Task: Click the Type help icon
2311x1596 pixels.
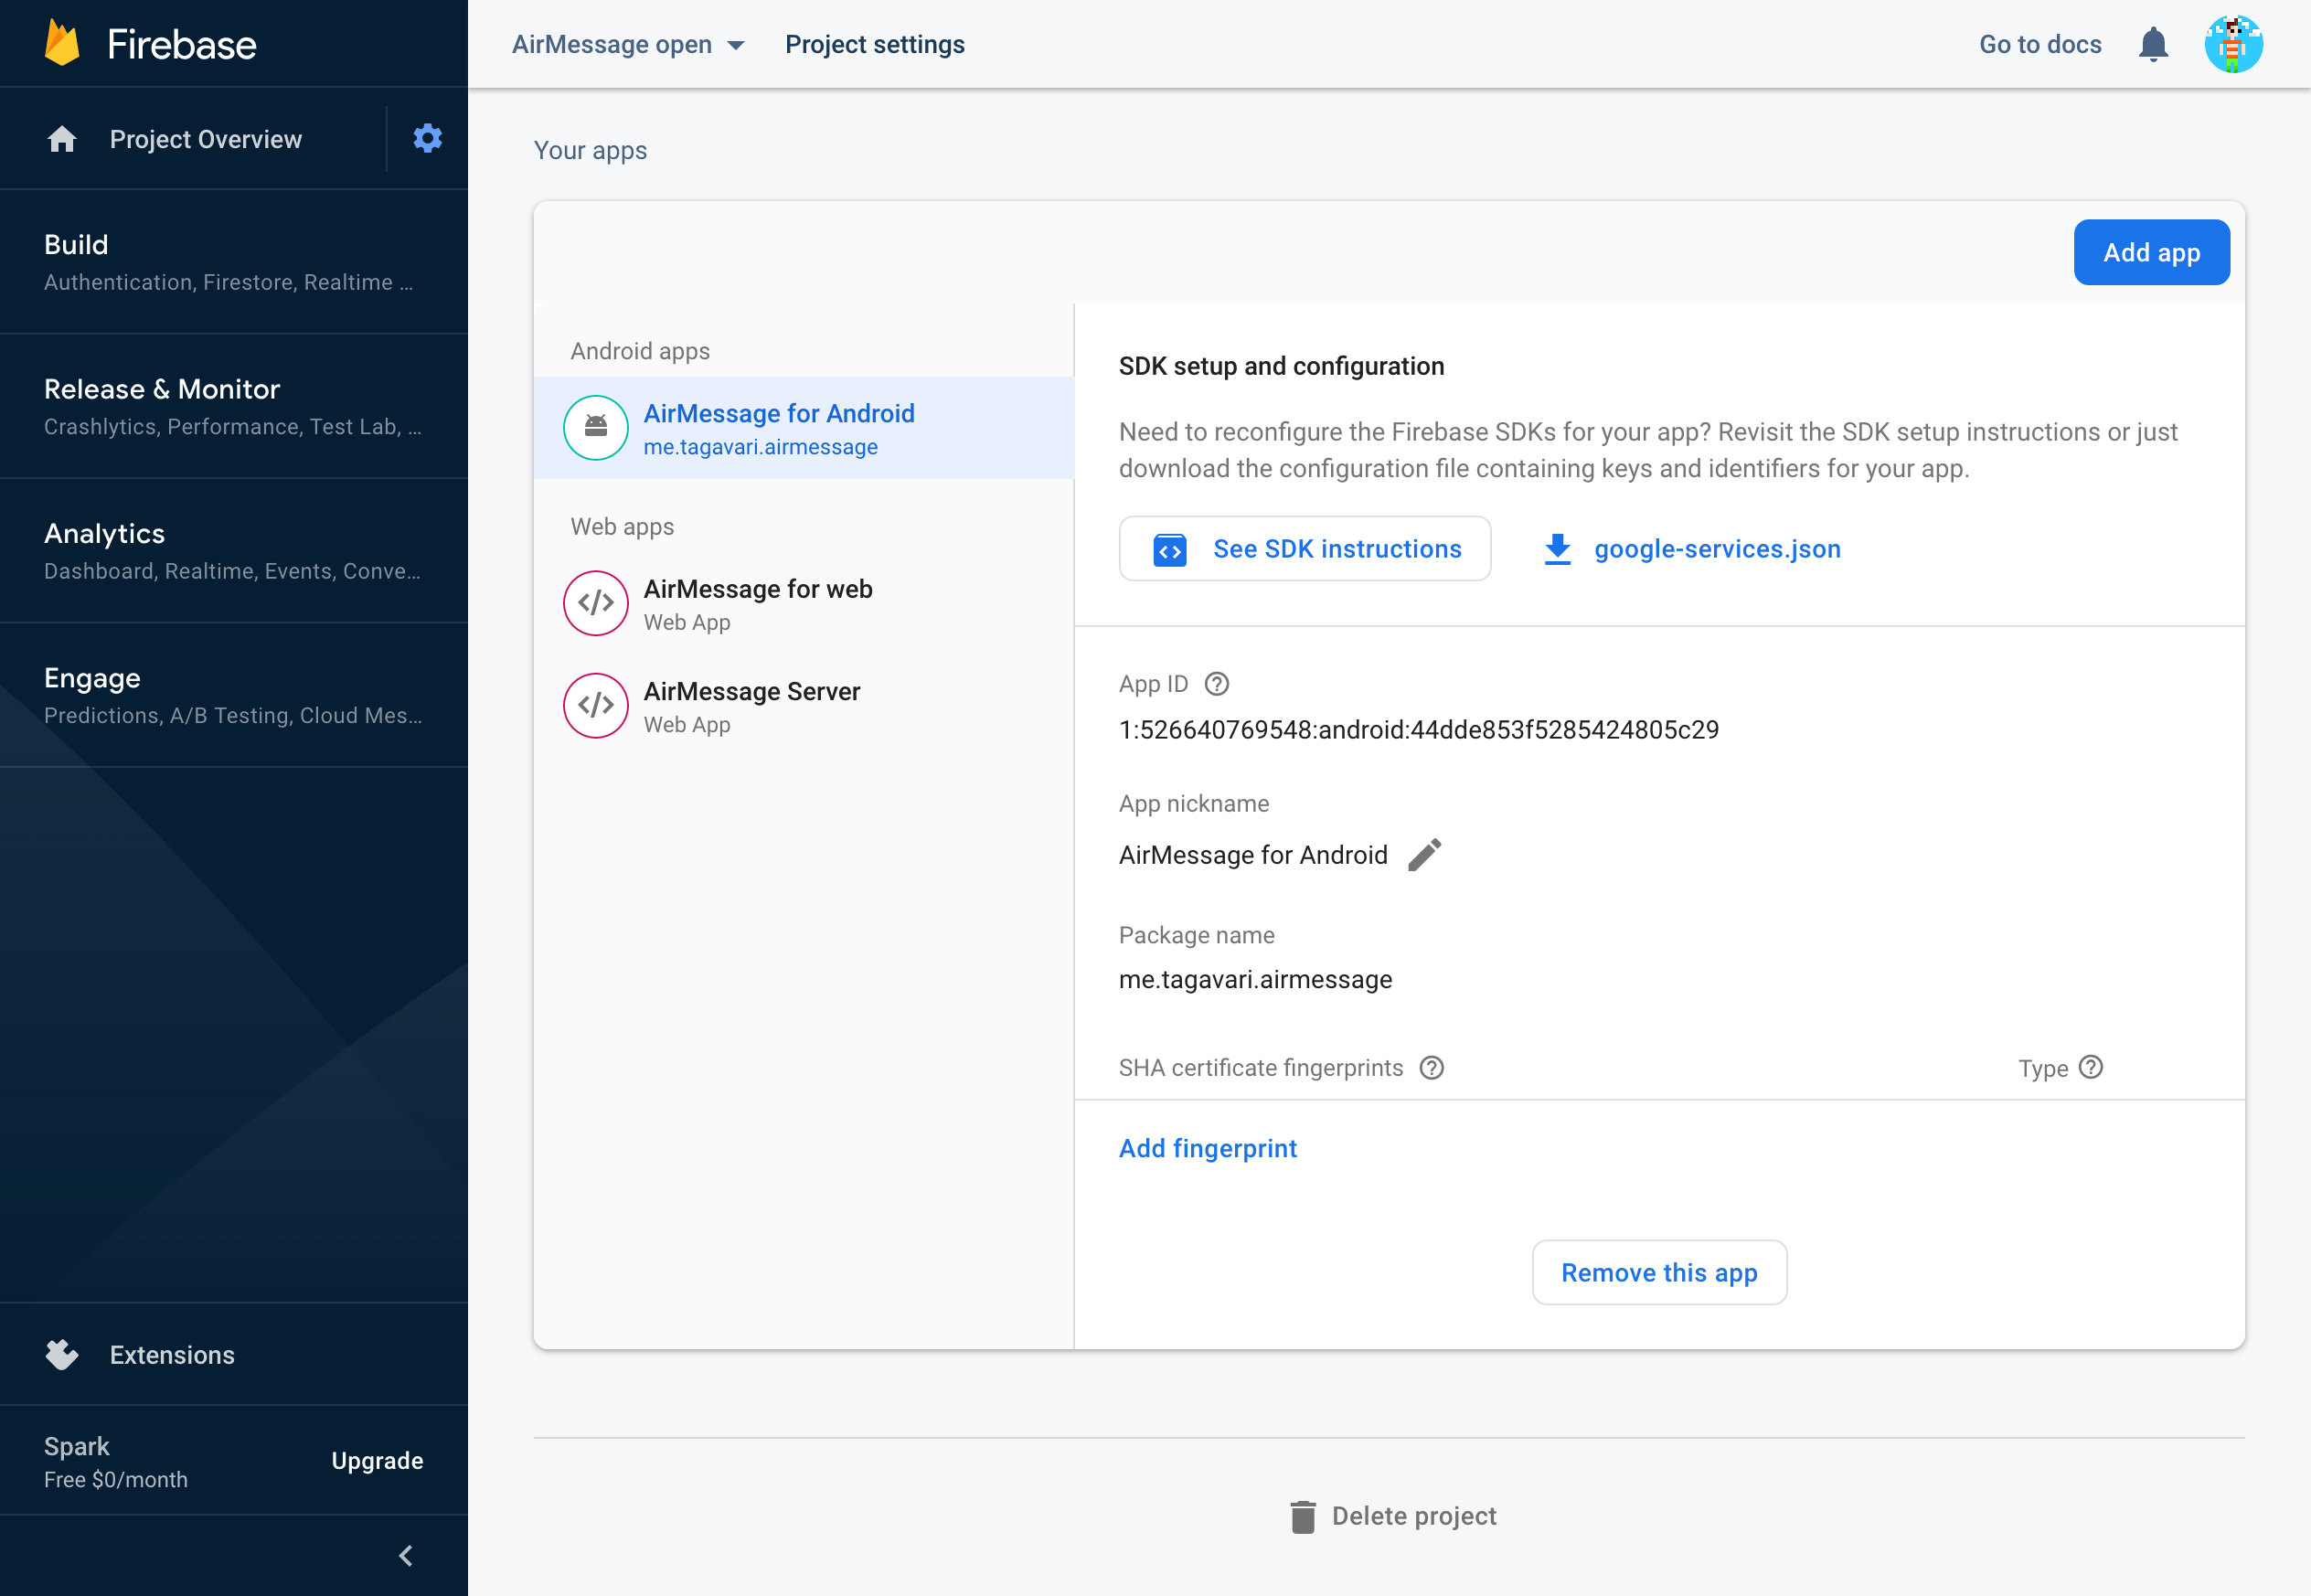Action: click(2090, 1068)
